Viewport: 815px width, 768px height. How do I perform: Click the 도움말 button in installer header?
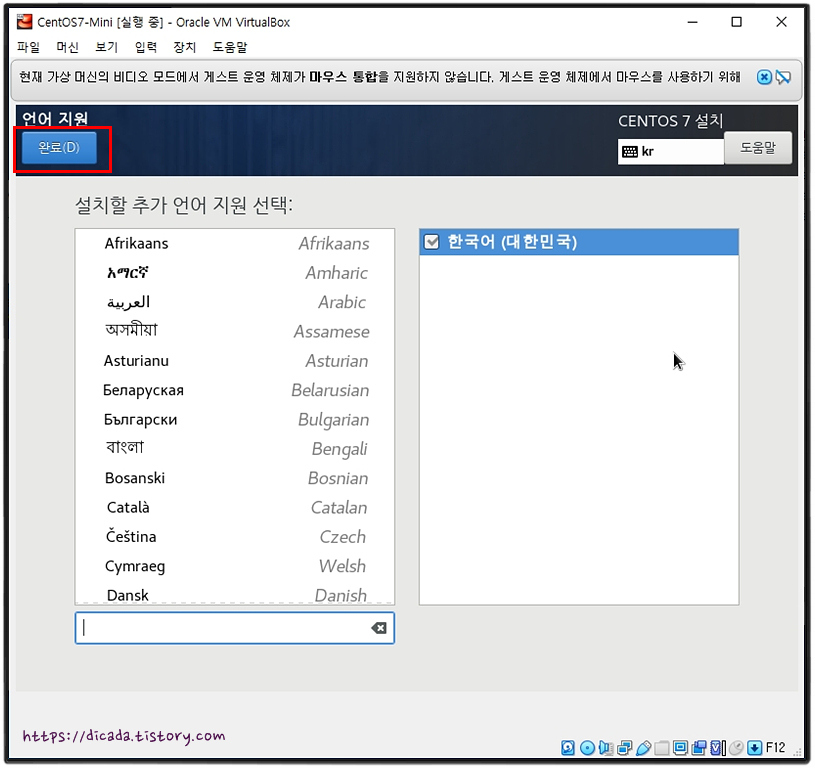coord(758,148)
